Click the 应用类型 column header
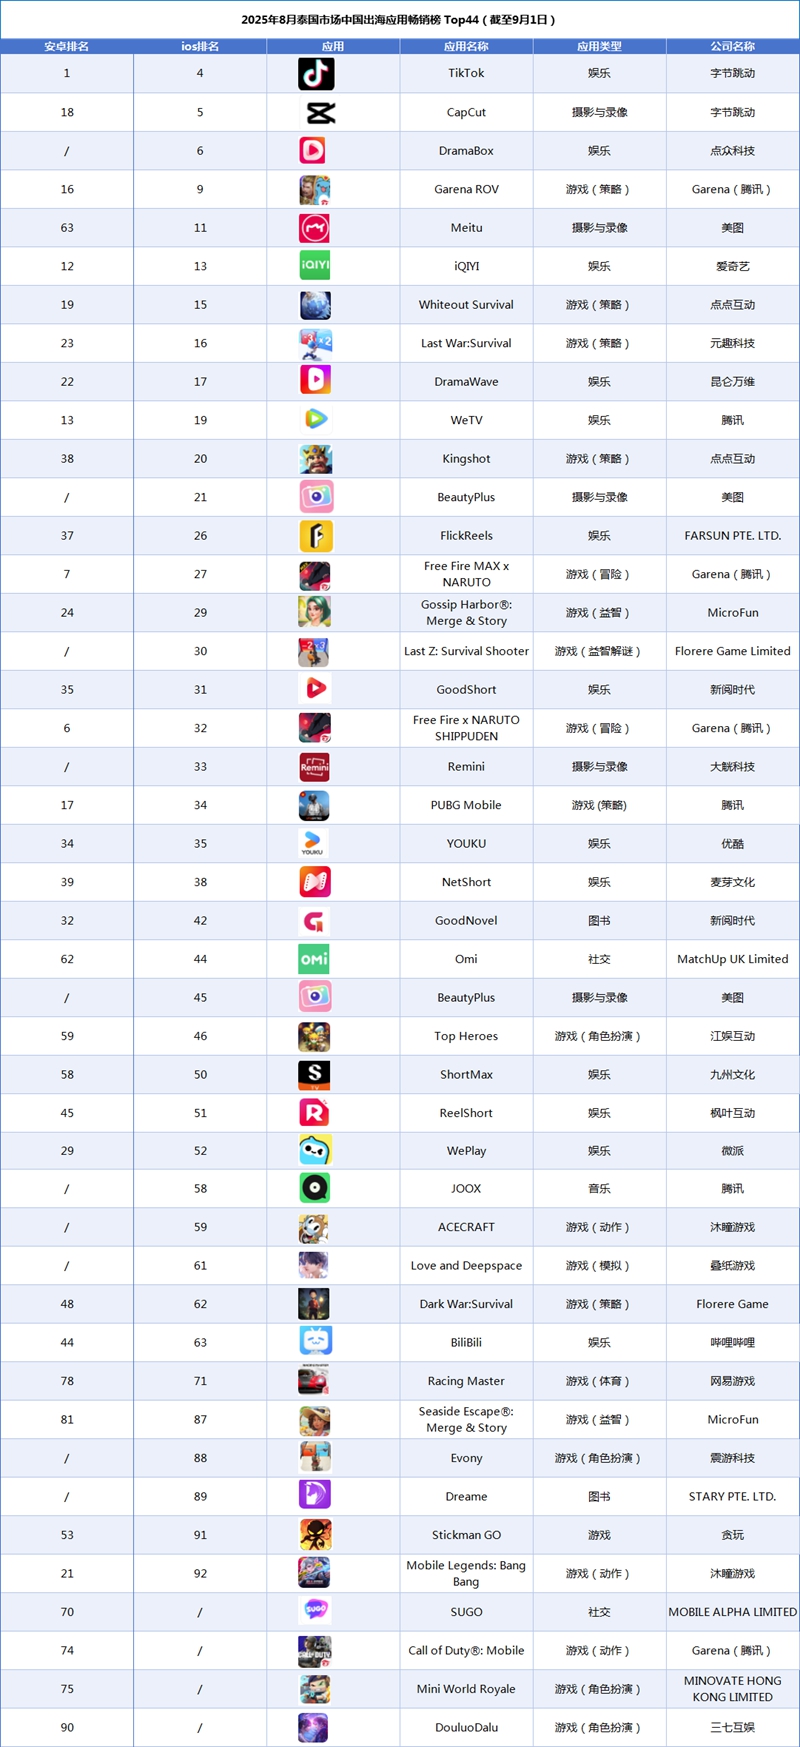Screen dimensions: 800x1747 599,46
